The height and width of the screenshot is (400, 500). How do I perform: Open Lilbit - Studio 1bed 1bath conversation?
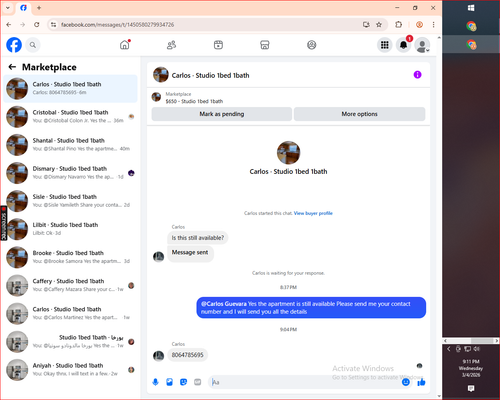point(70,229)
